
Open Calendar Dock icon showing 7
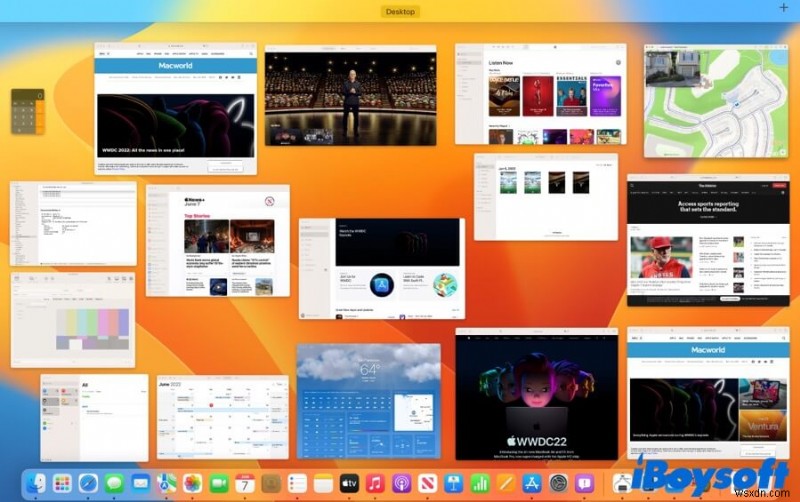(245, 483)
